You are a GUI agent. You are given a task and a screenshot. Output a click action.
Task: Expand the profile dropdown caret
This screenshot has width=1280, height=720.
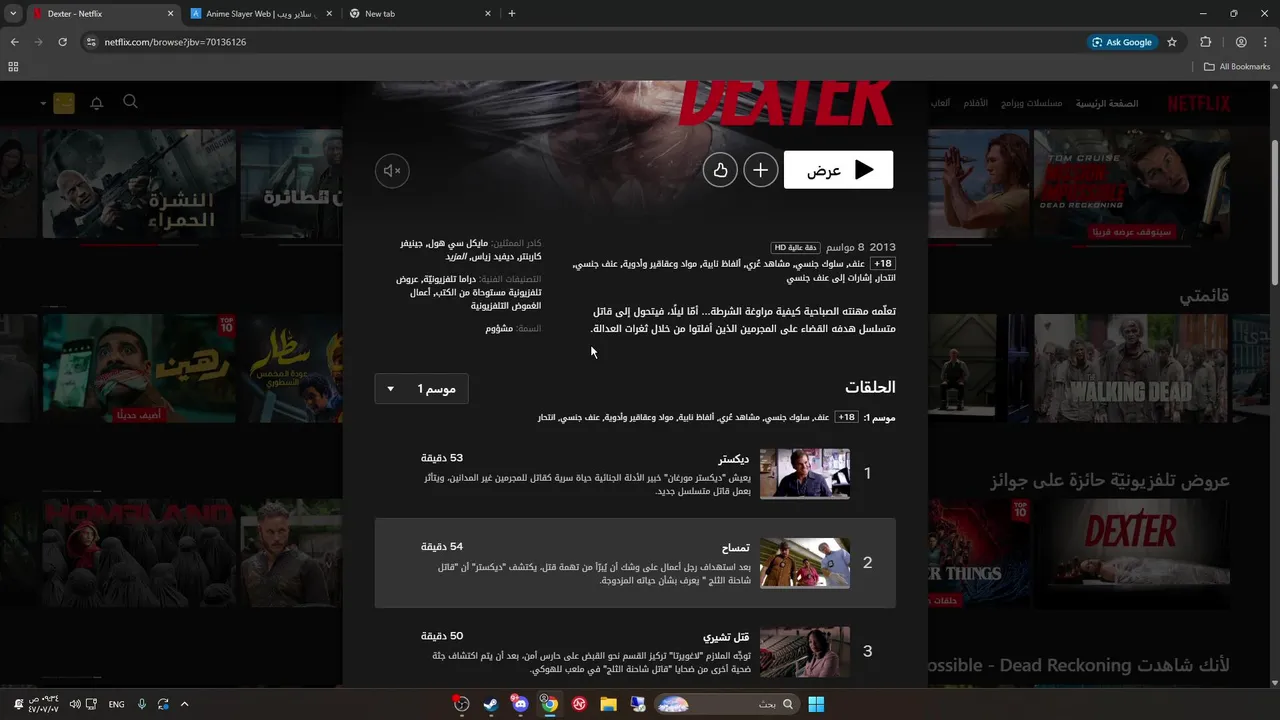coord(44,103)
